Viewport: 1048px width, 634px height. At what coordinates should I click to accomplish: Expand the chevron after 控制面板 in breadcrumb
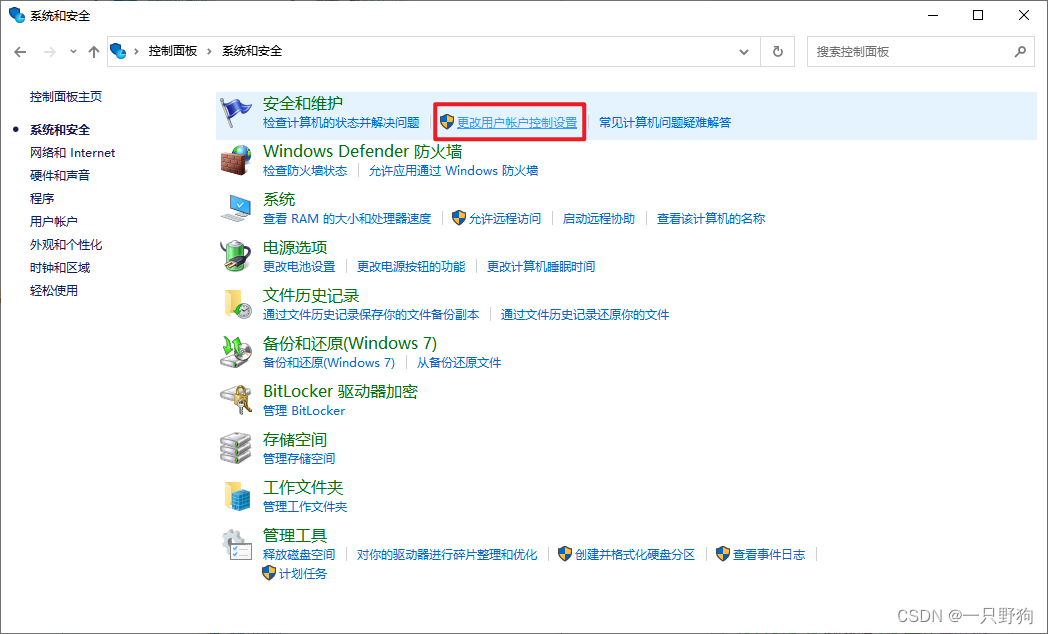pyautogui.click(x=210, y=51)
